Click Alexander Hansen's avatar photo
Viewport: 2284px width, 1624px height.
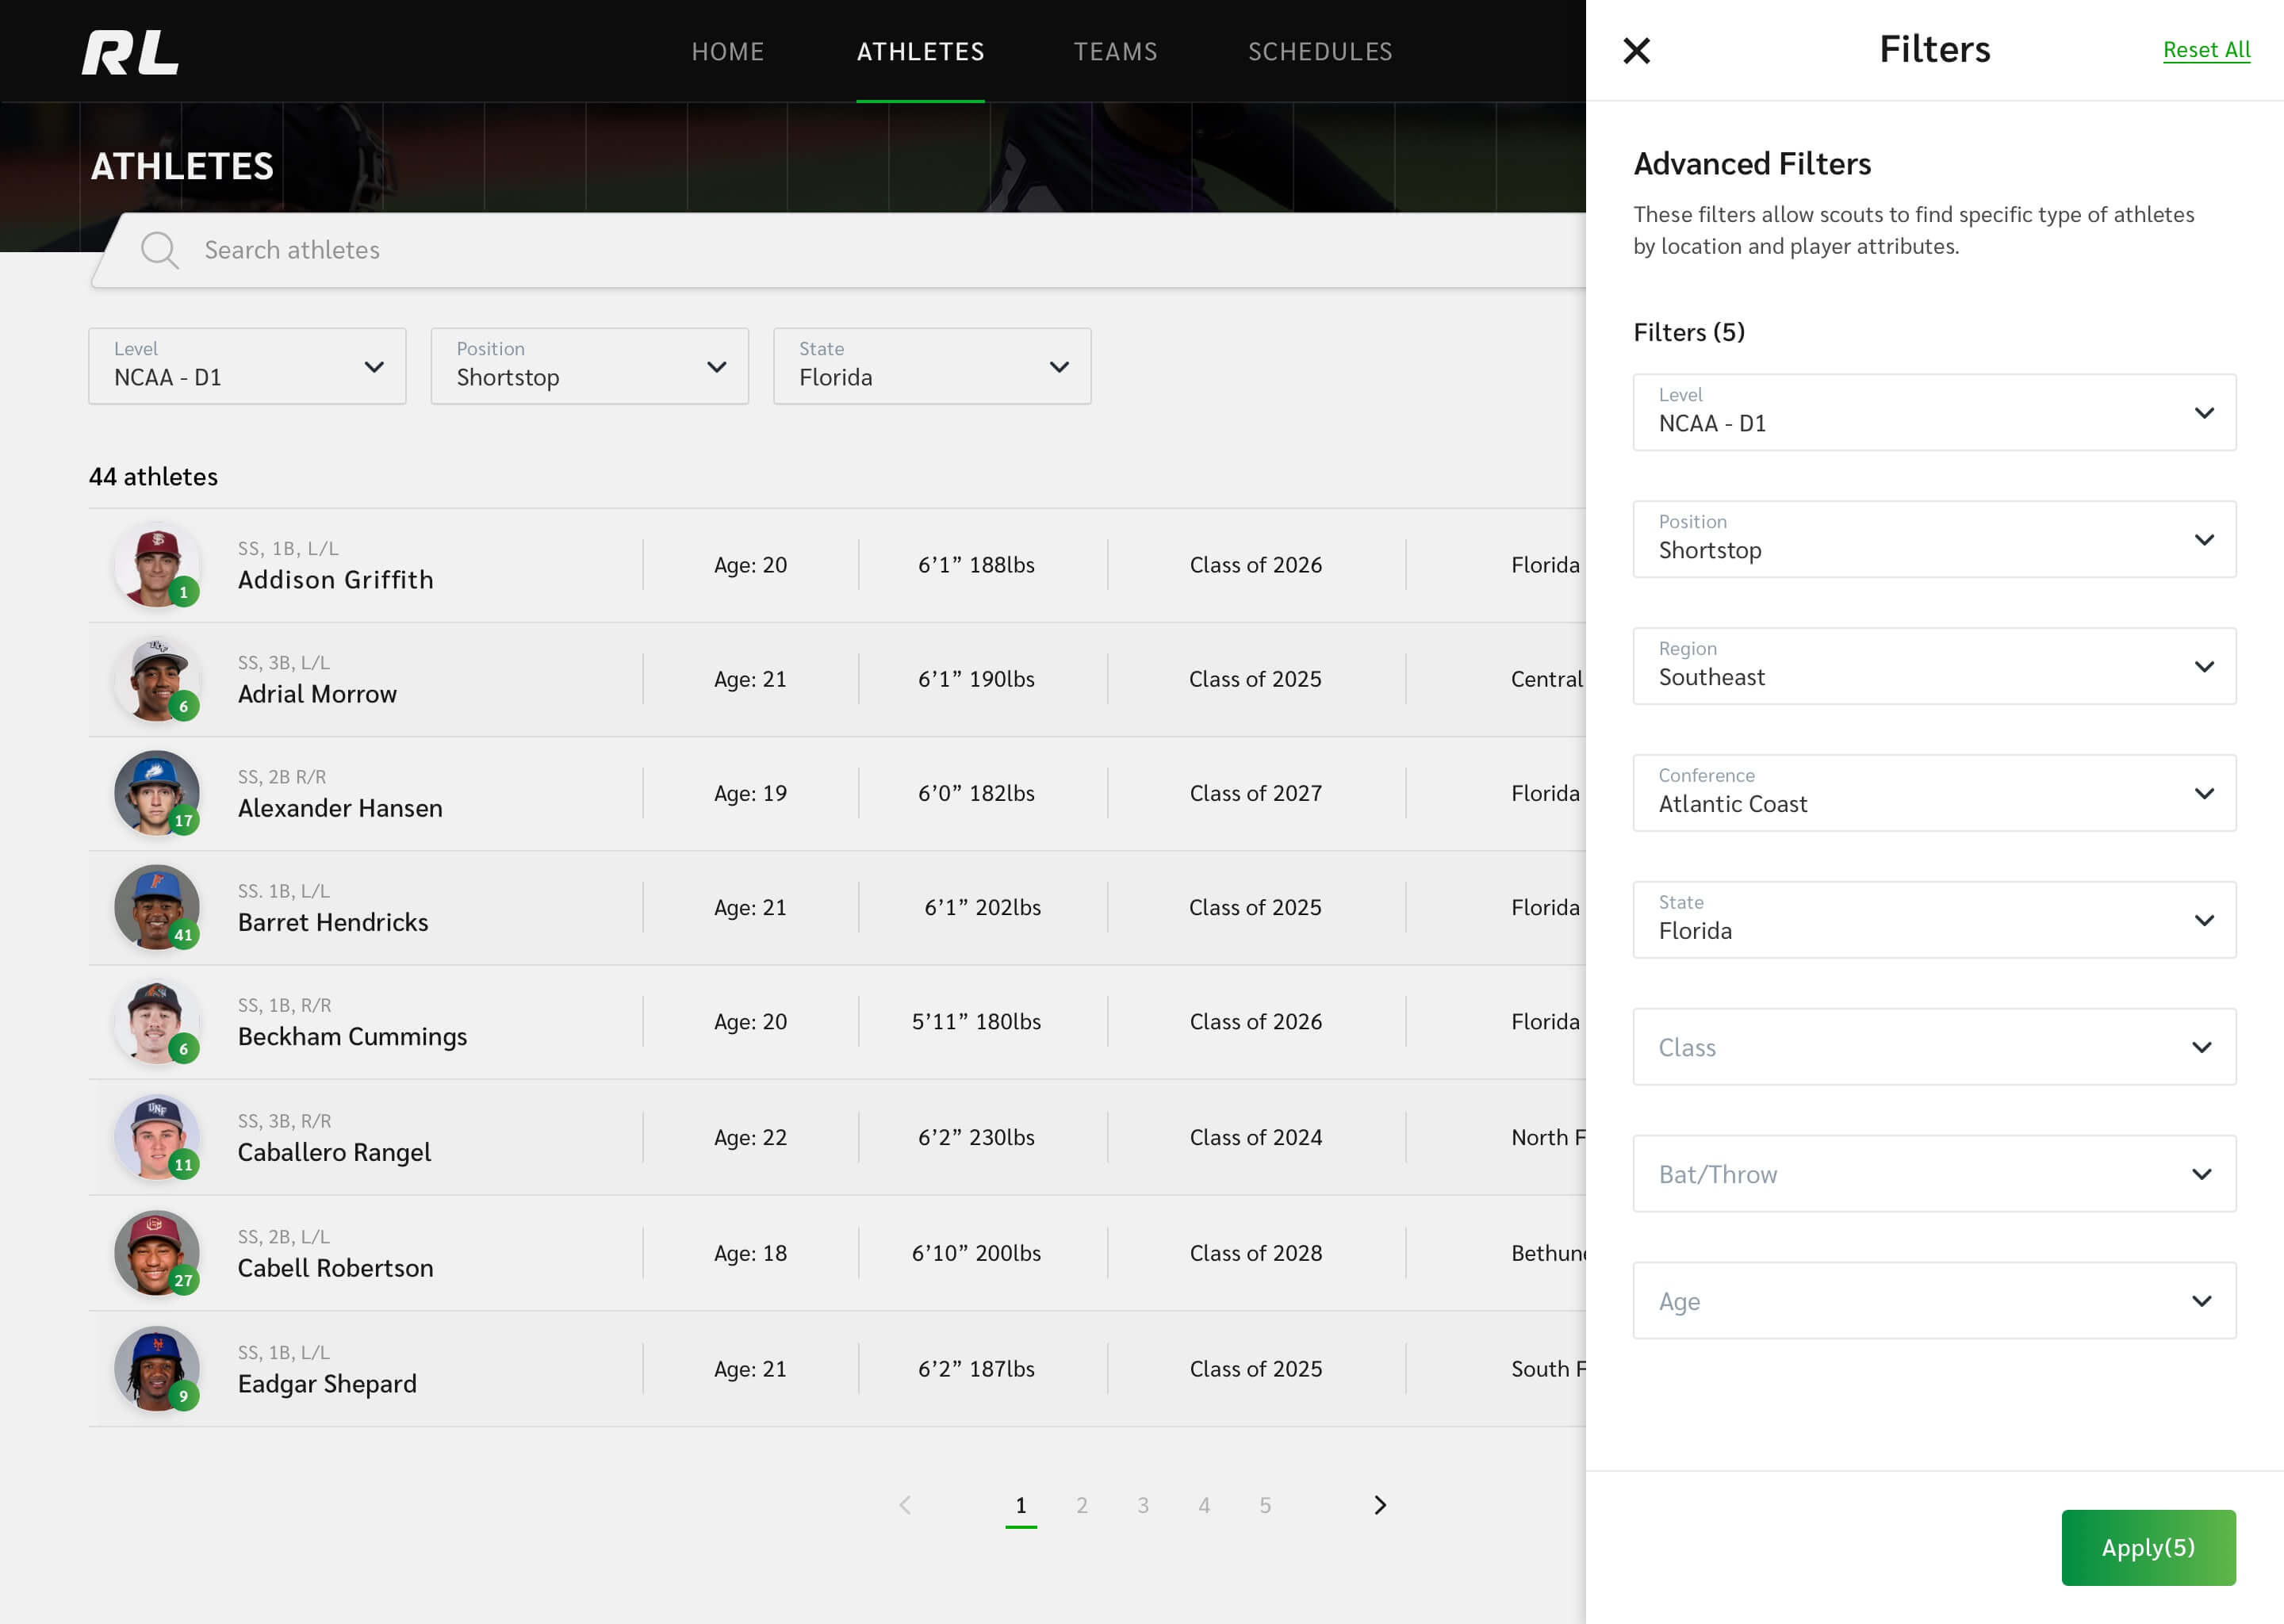pos(156,793)
